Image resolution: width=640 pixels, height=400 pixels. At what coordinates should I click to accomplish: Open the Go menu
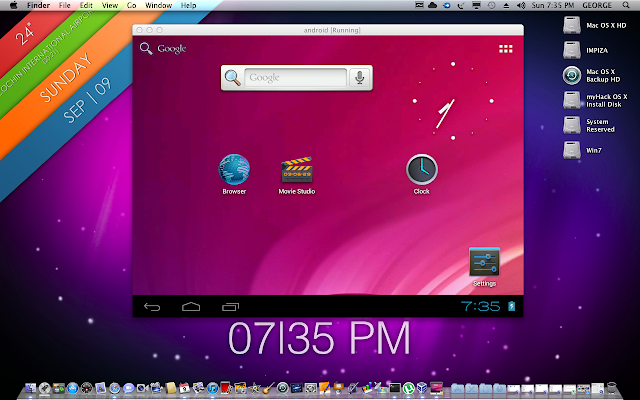tap(131, 5)
